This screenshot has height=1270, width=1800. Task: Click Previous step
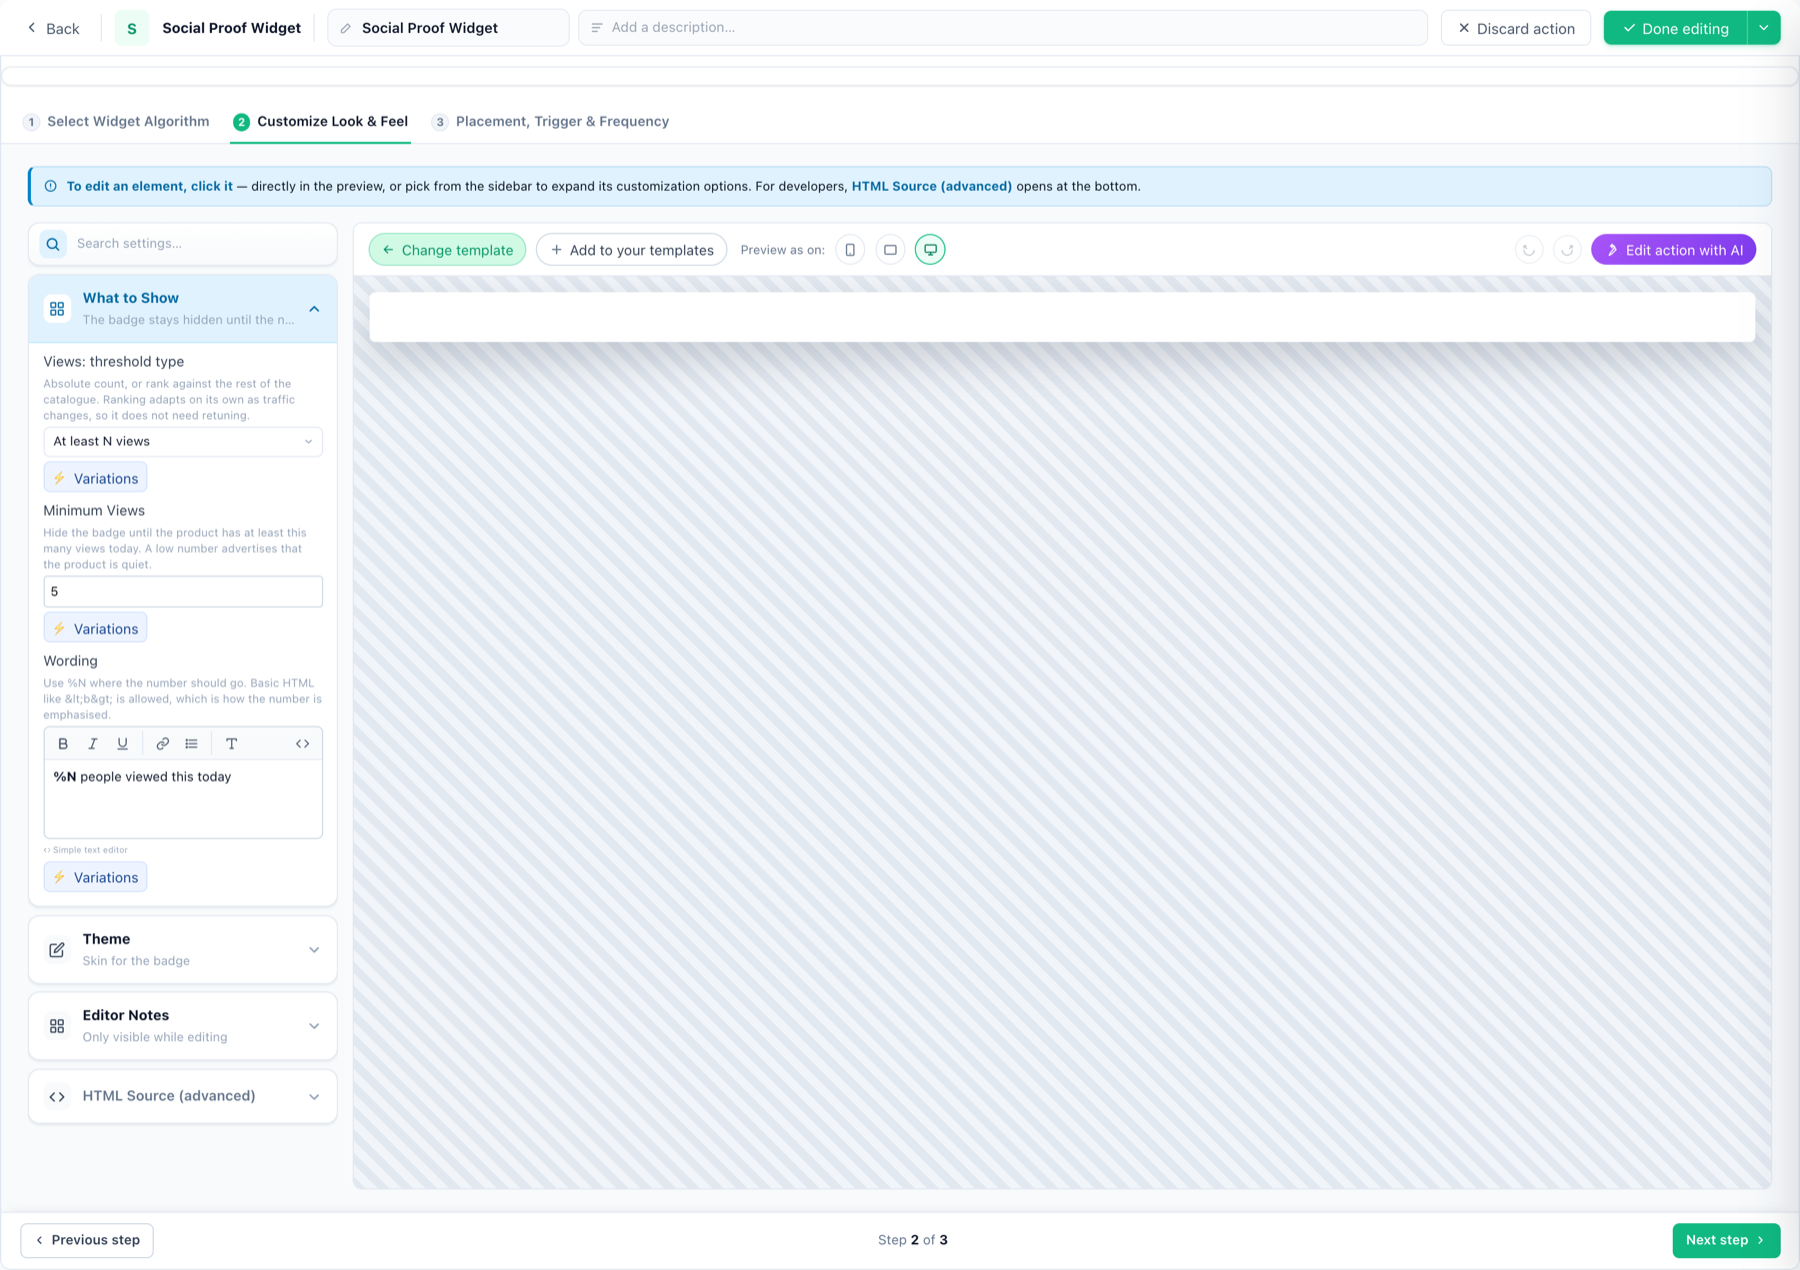pyautogui.click(x=87, y=1240)
